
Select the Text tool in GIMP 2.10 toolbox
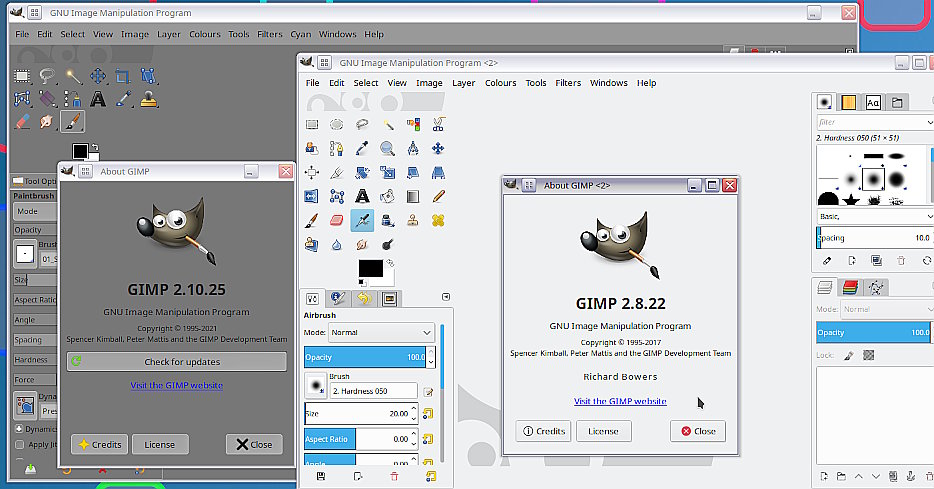click(98, 99)
